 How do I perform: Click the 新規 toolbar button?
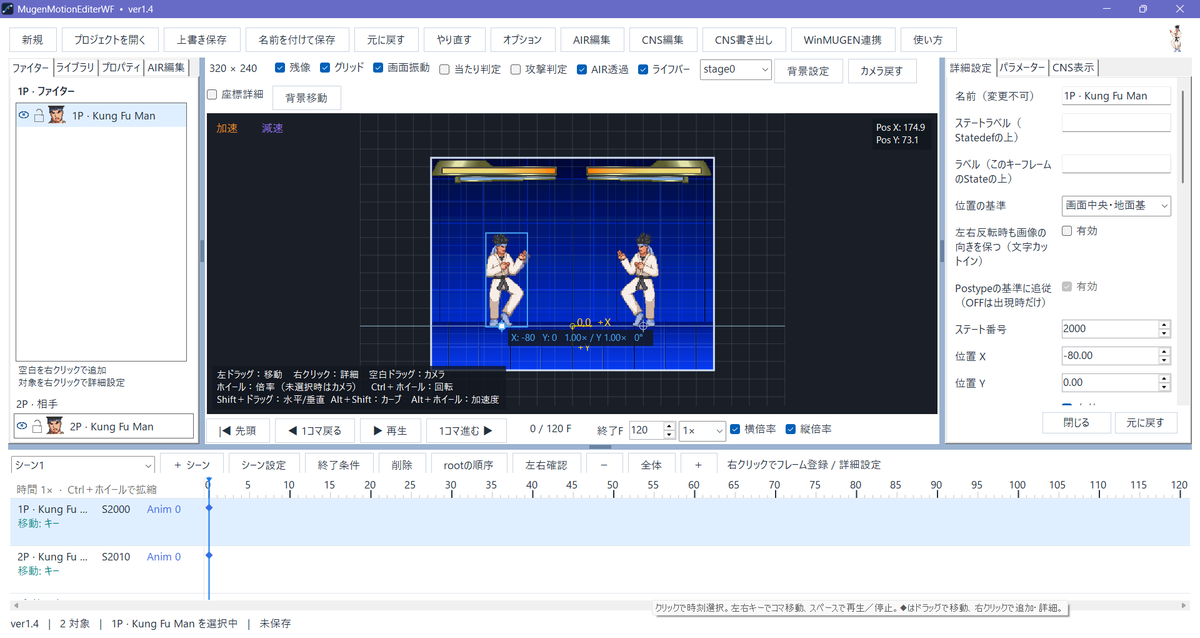(32, 40)
